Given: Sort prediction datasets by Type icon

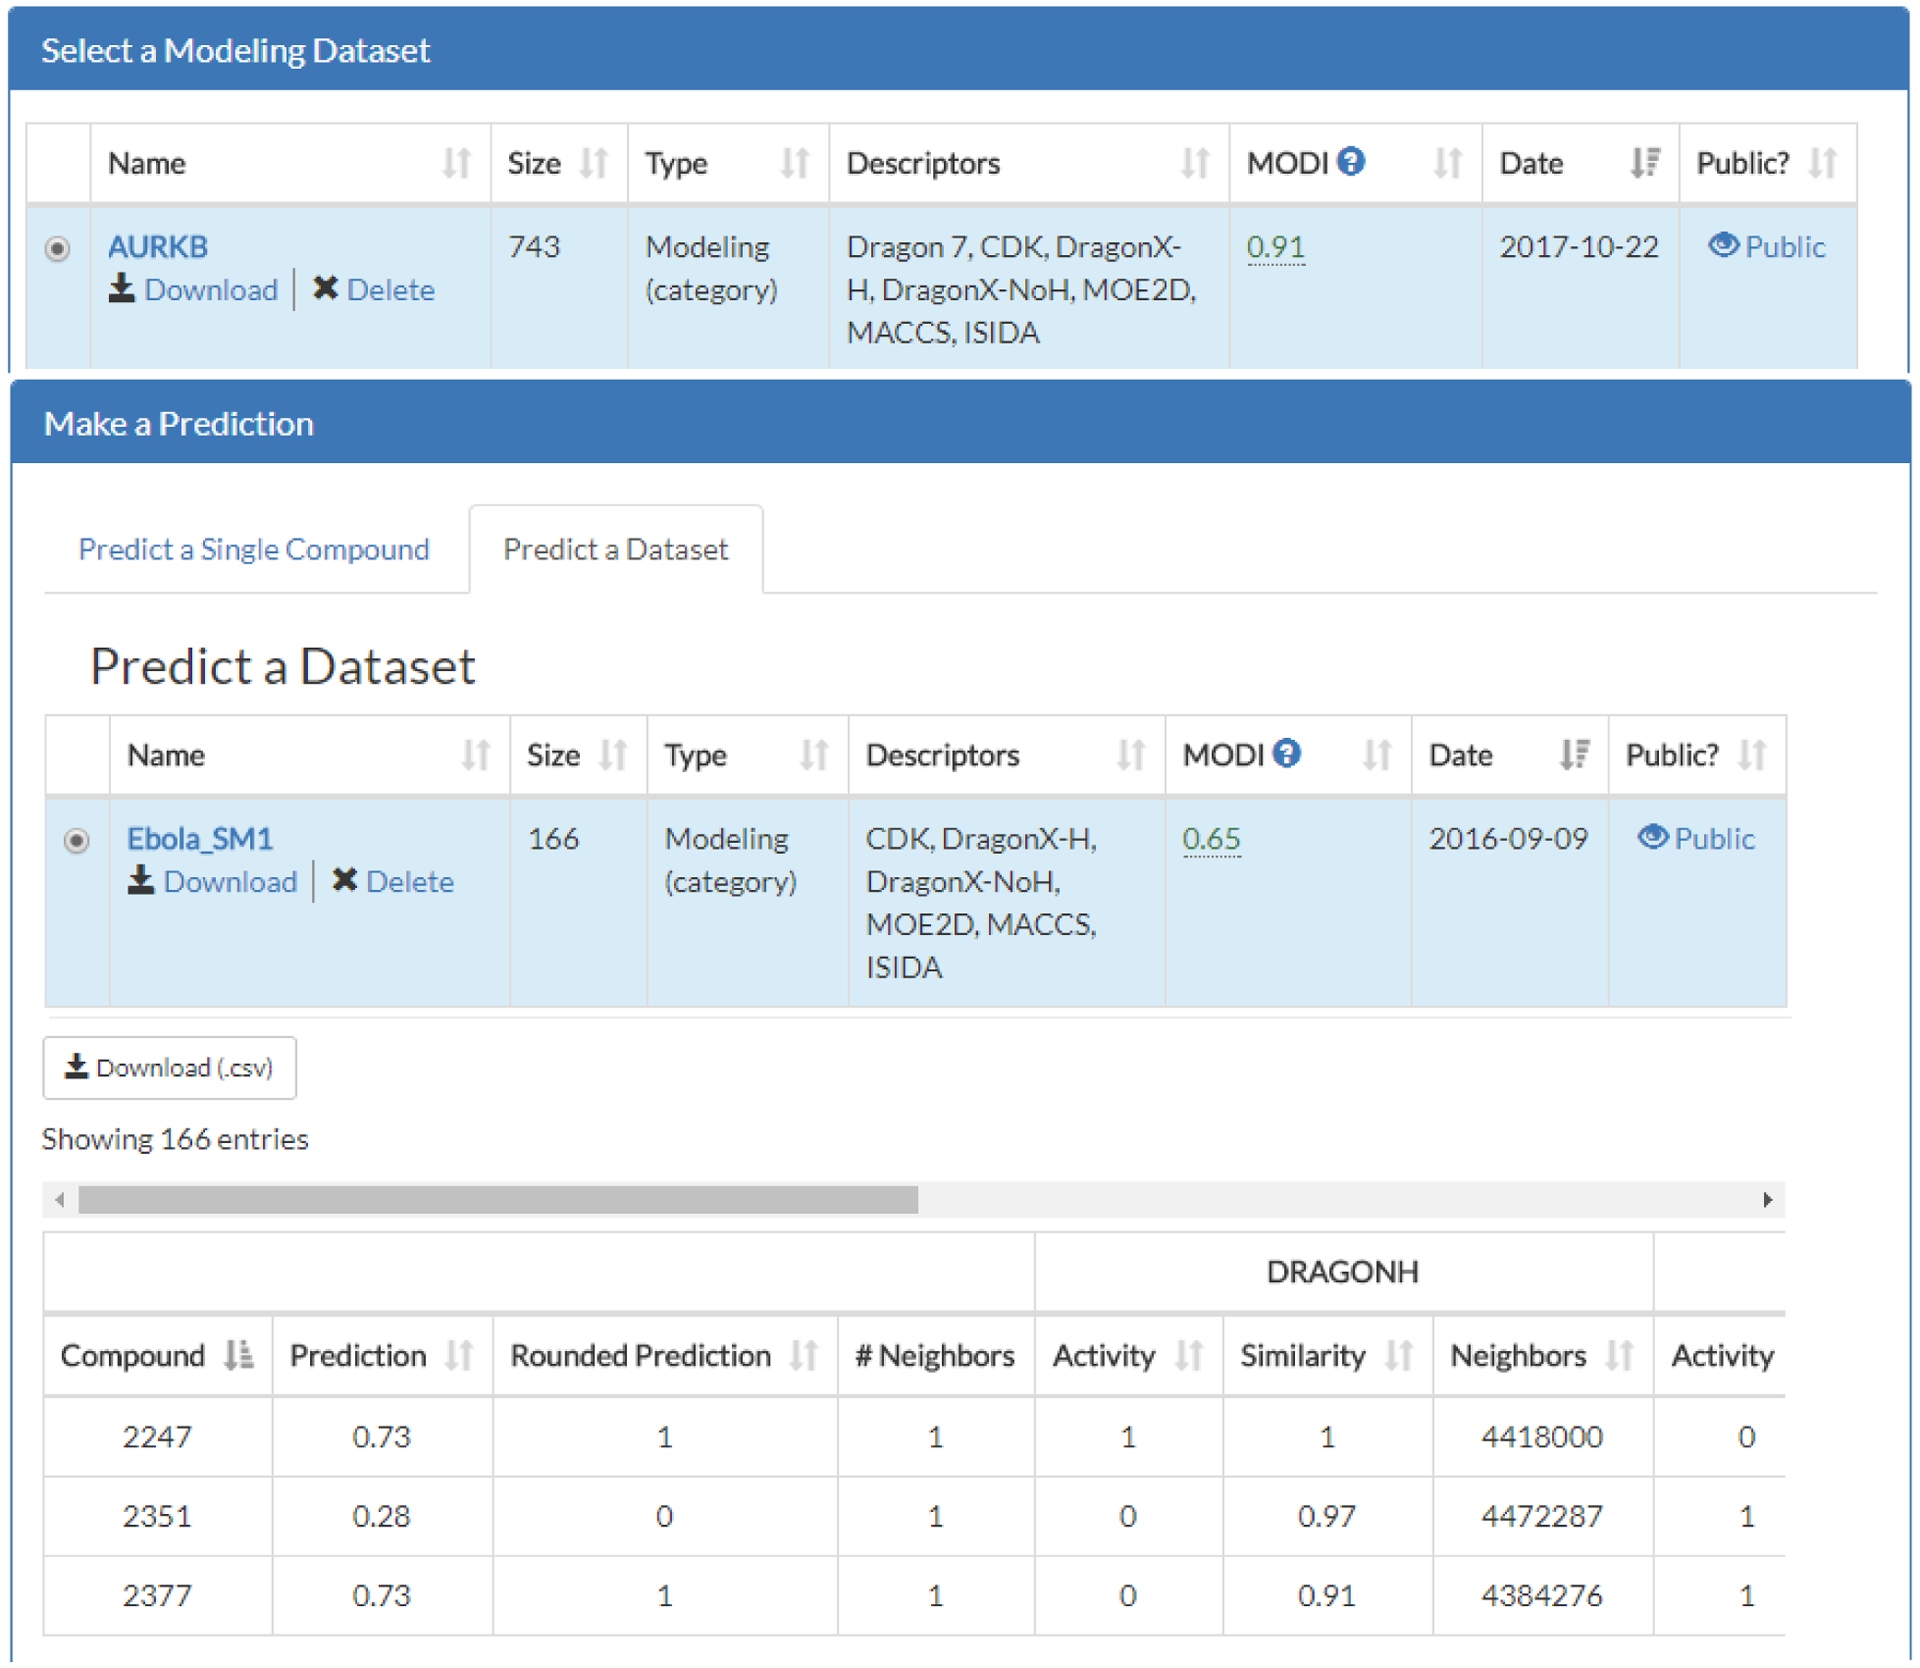Looking at the screenshot, I should coord(815,755).
